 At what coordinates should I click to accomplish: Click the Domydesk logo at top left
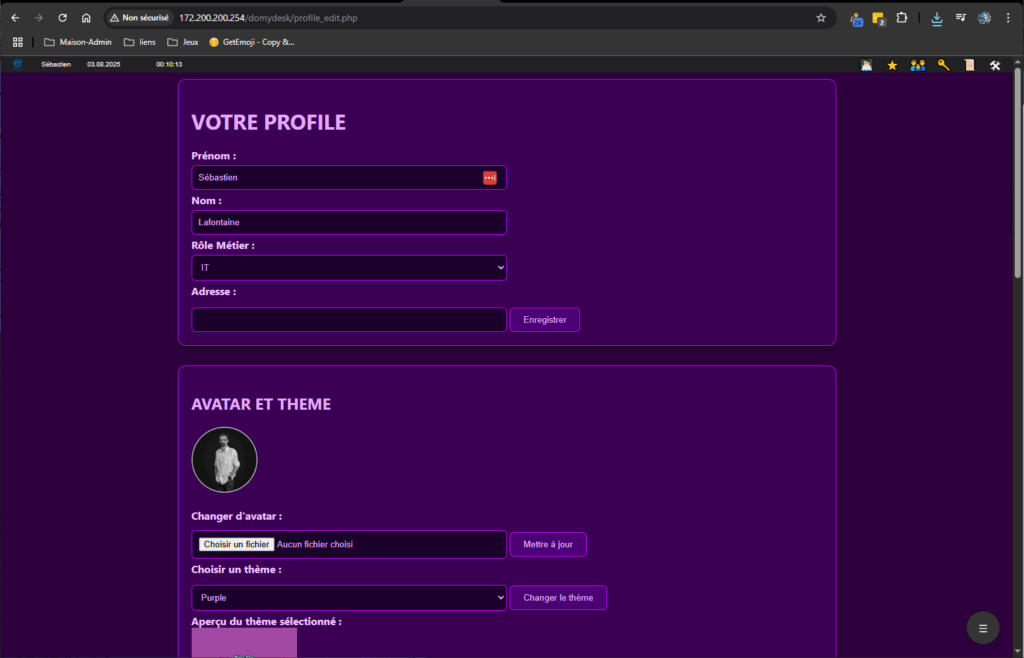(x=17, y=64)
